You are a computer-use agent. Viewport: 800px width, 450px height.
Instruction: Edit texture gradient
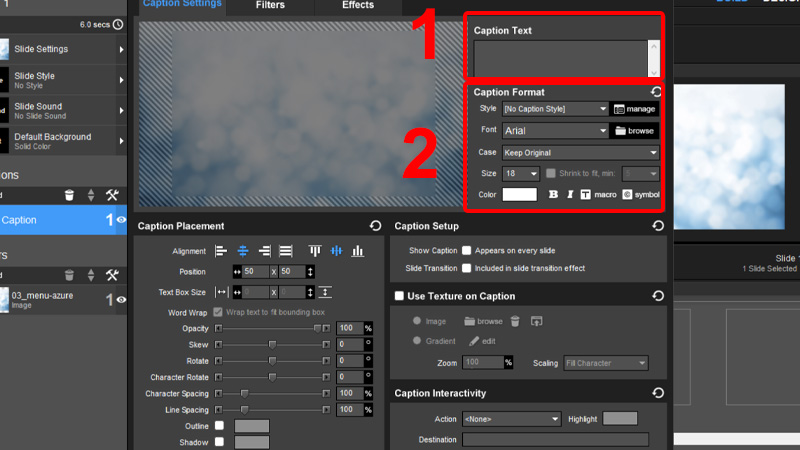pos(482,341)
